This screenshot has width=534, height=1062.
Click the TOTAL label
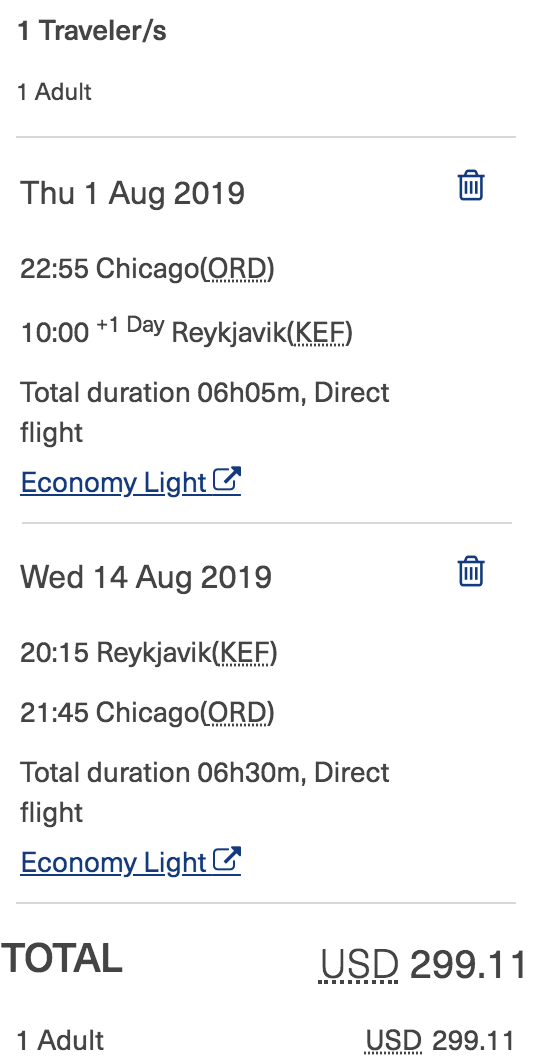62,958
